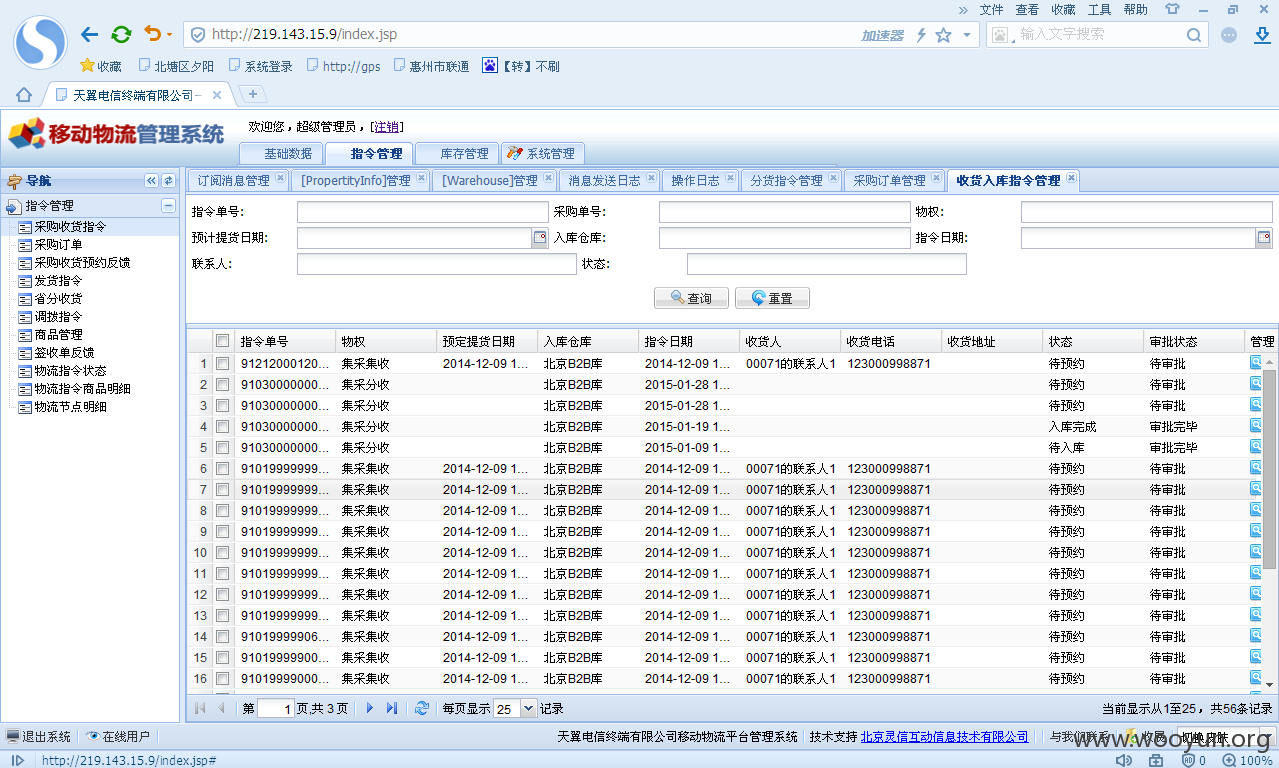This screenshot has height=768, width=1279.
Task: Open calendar picker for 指令日期
Action: tap(1264, 238)
